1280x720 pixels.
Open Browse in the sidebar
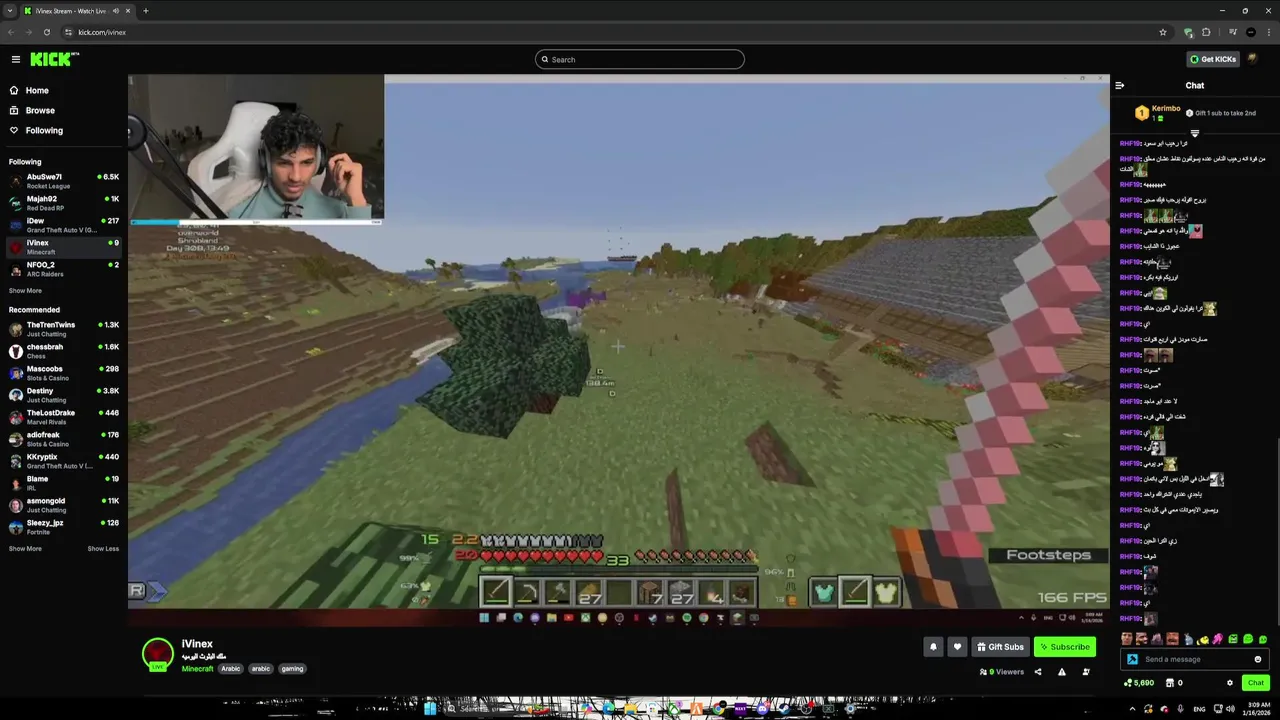click(x=40, y=110)
